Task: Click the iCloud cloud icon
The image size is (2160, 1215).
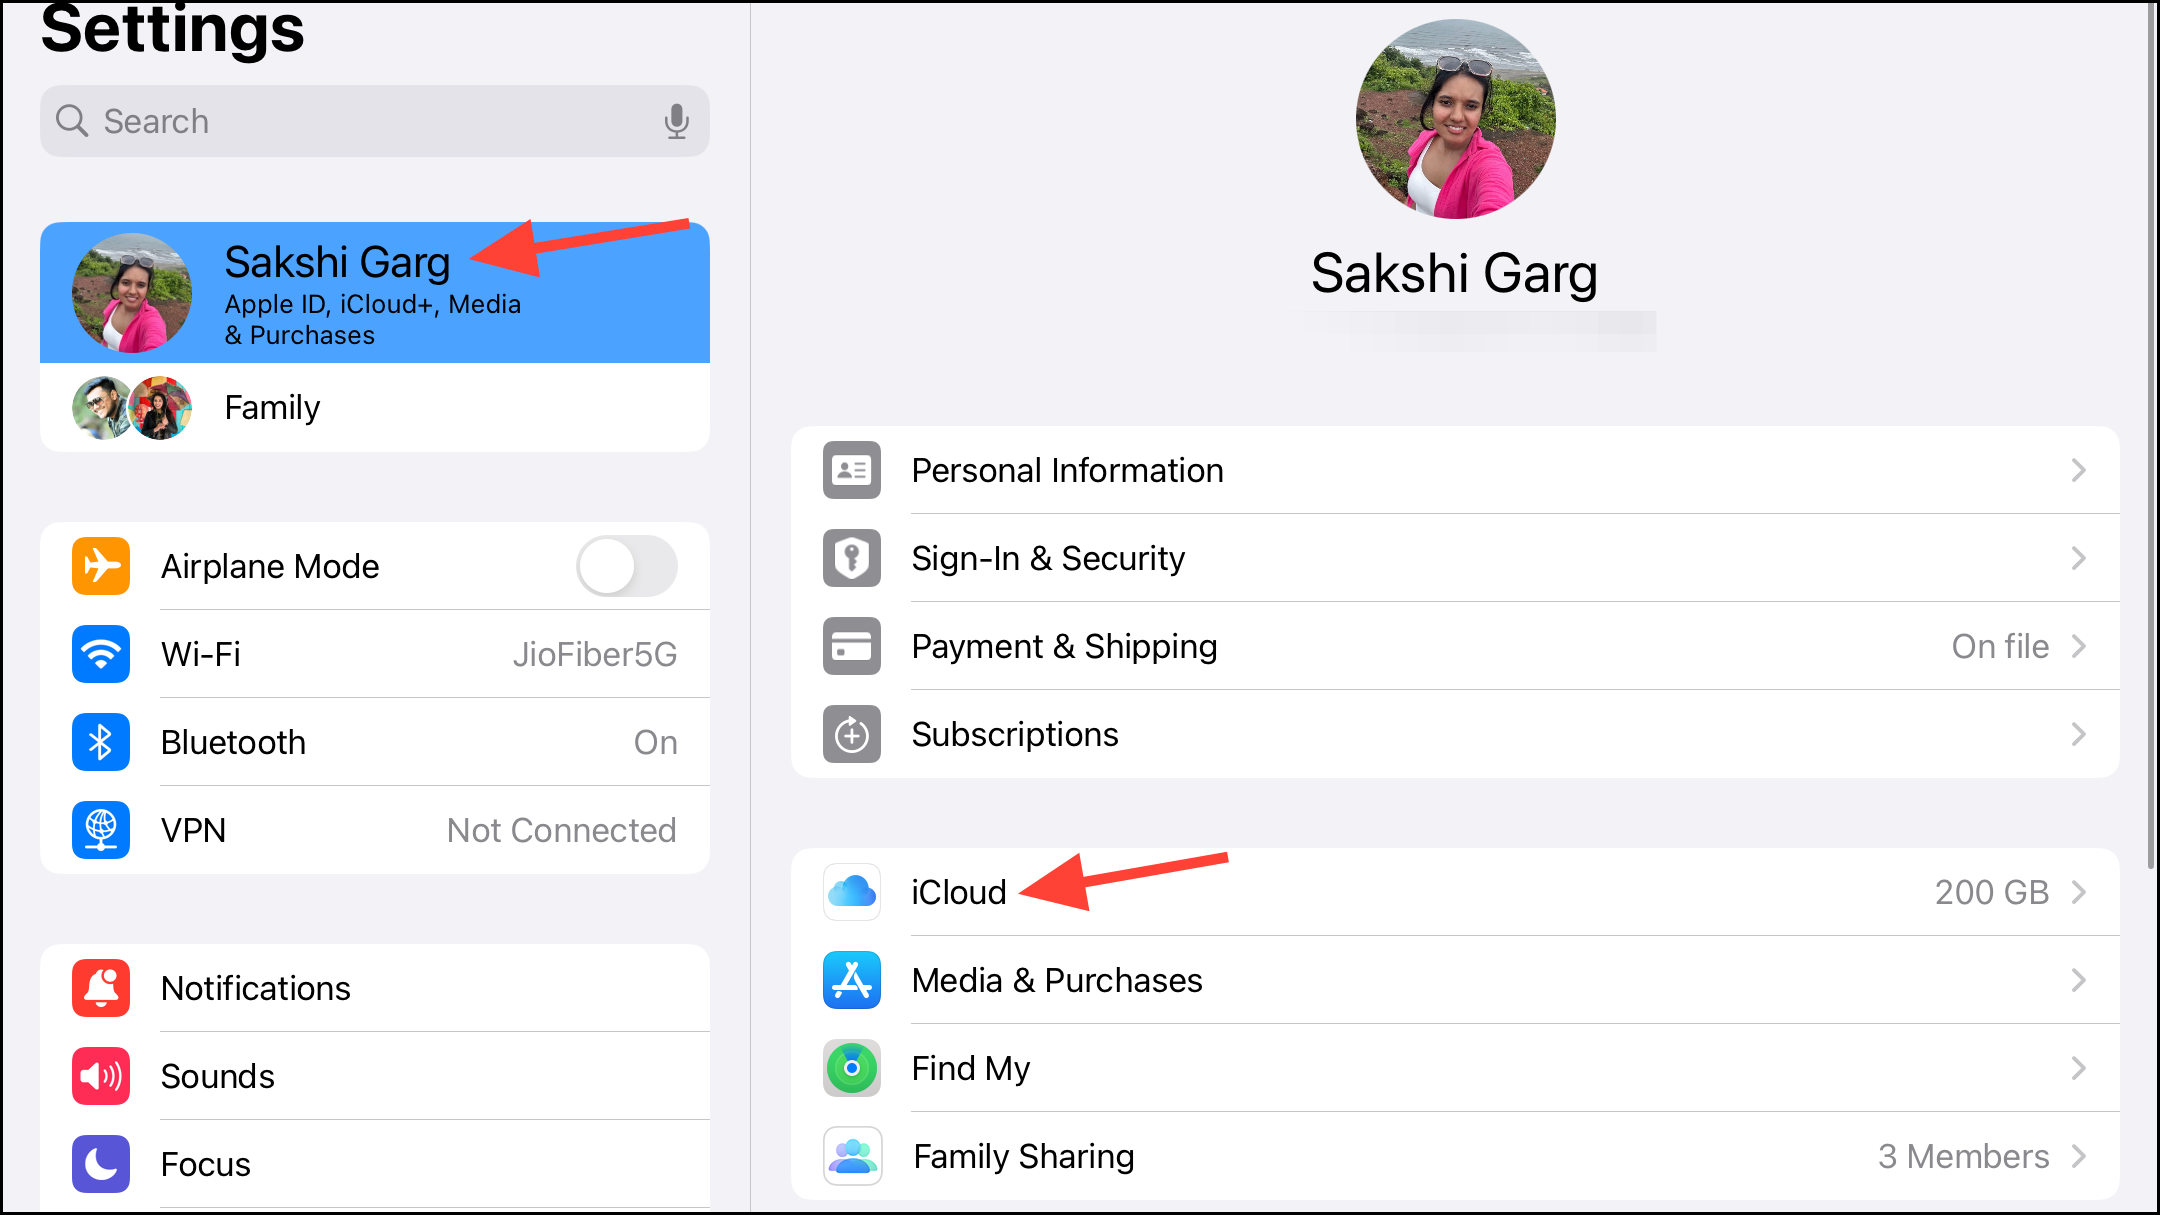Action: (x=852, y=892)
